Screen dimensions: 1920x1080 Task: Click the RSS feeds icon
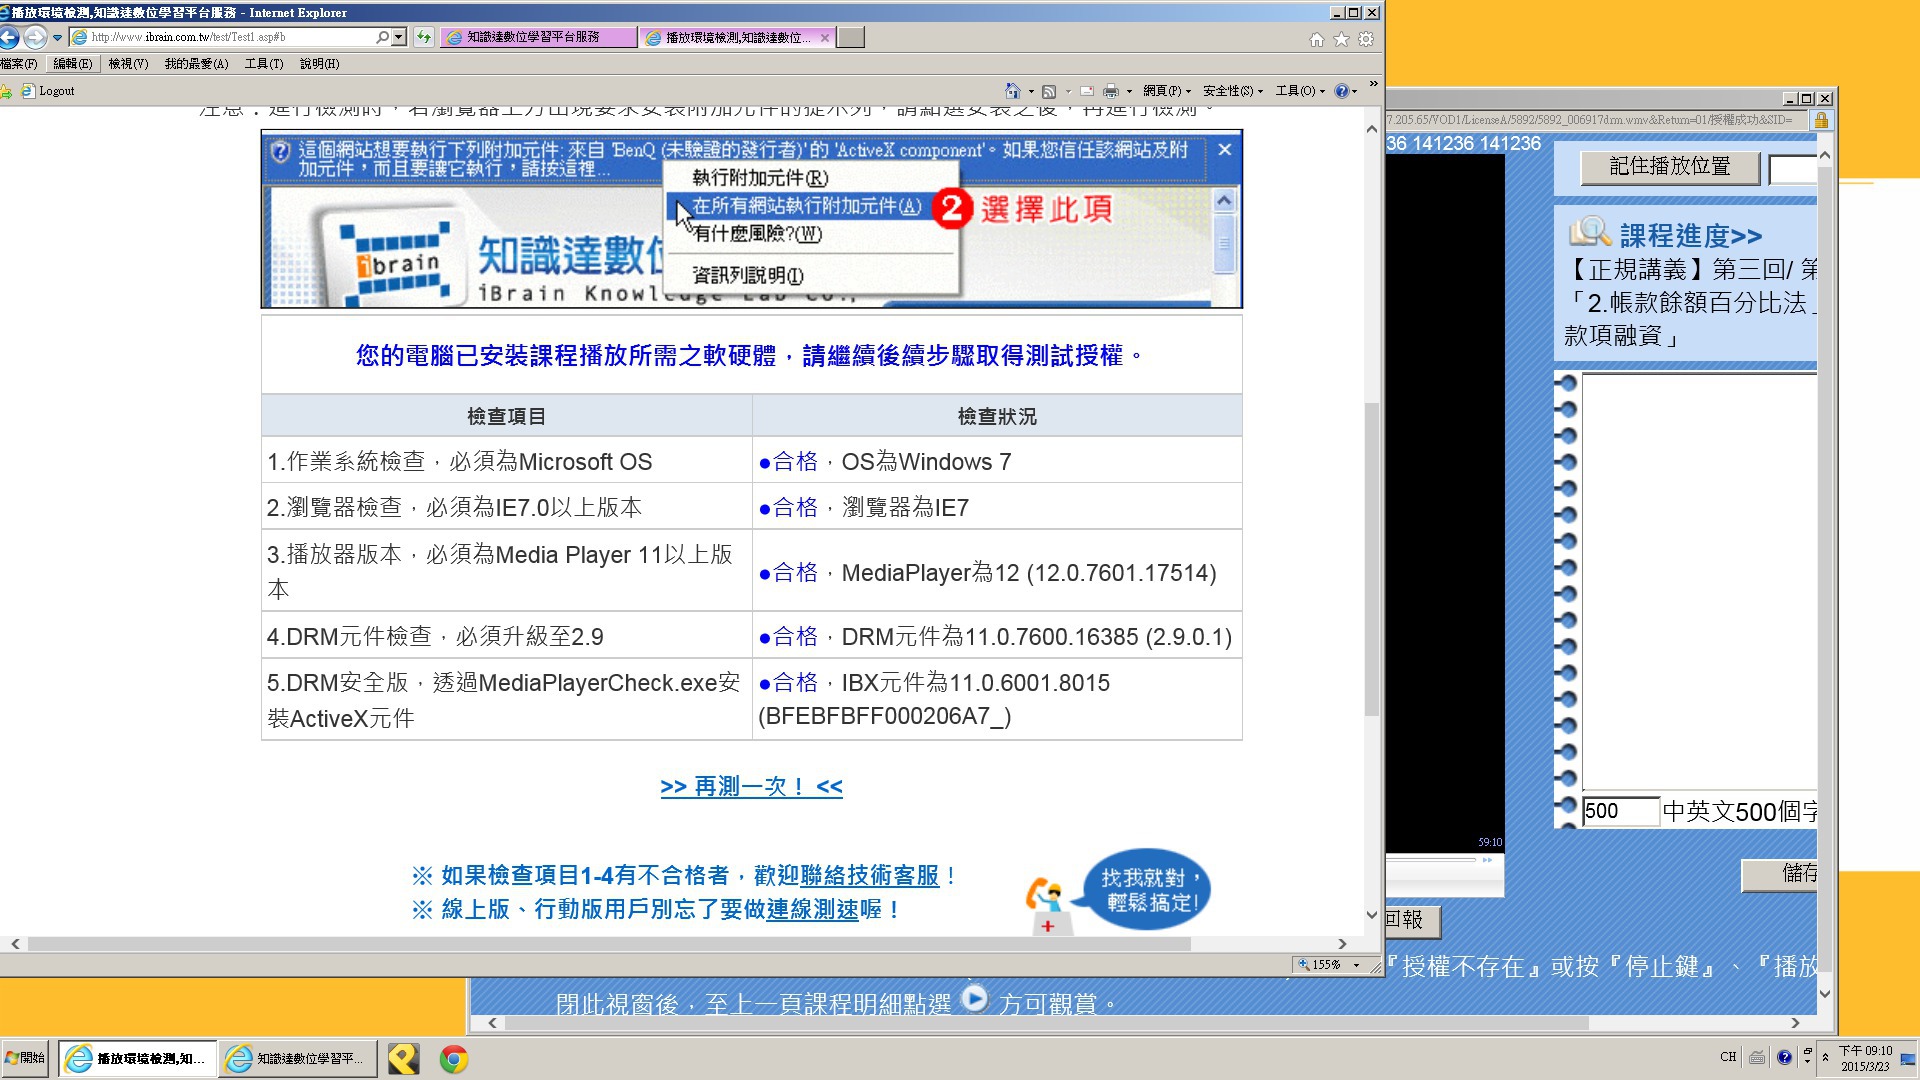(x=1049, y=91)
